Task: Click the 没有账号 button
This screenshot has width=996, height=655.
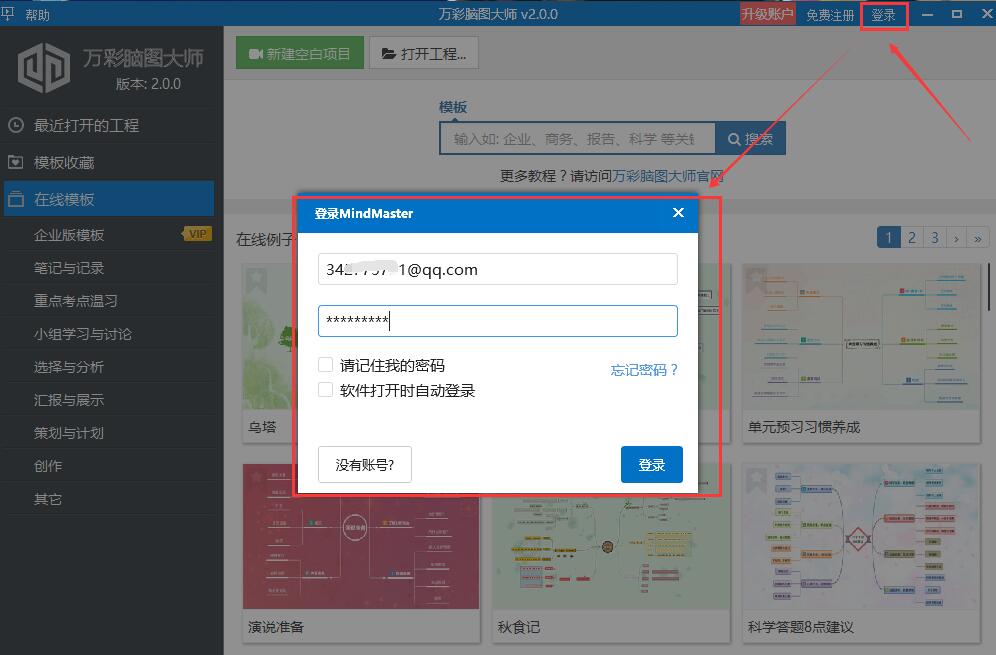Action: tap(364, 464)
